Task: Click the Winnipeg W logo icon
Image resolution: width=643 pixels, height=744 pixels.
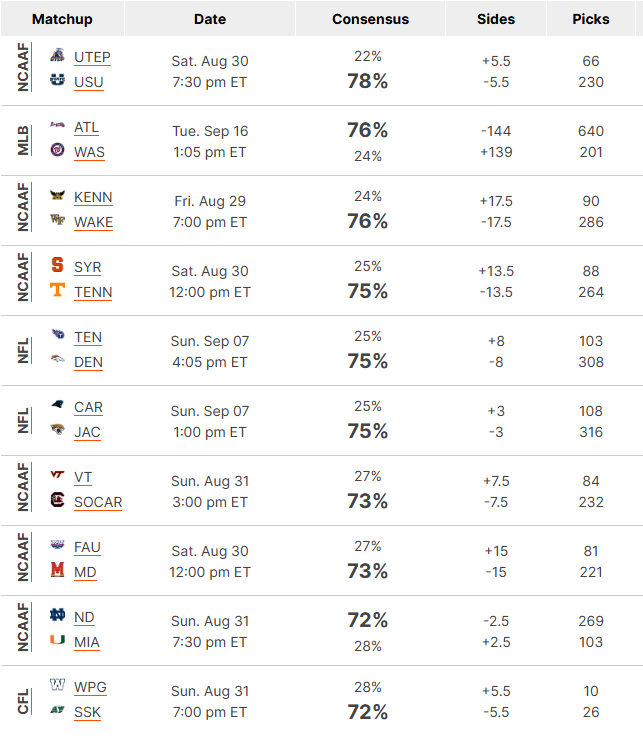Action: point(57,685)
